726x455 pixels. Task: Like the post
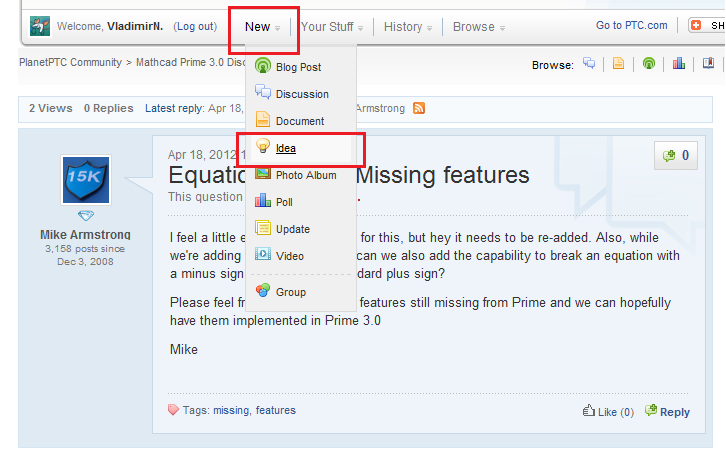pos(608,411)
